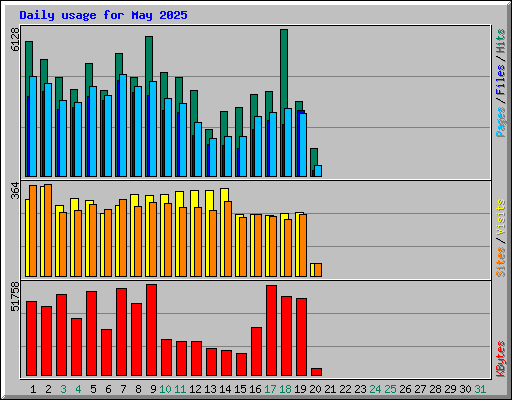
Task: Select day 20 on the date axis
Action: (x=315, y=389)
